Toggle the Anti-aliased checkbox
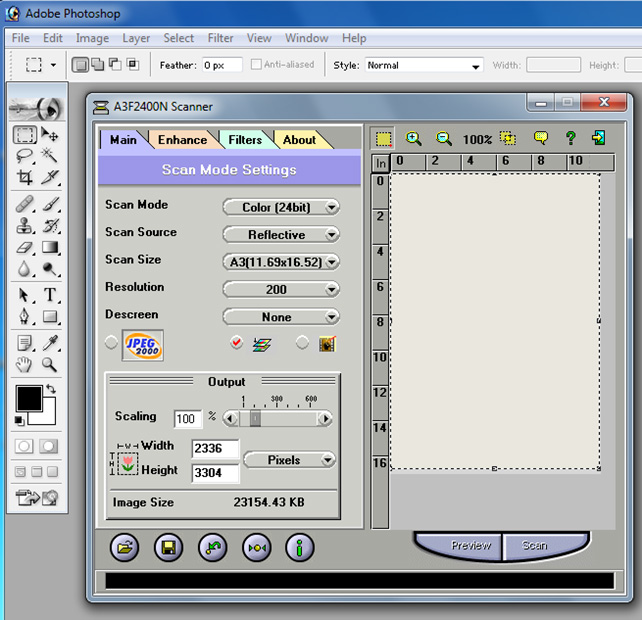The image size is (642, 620). pyautogui.click(x=256, y=64)
